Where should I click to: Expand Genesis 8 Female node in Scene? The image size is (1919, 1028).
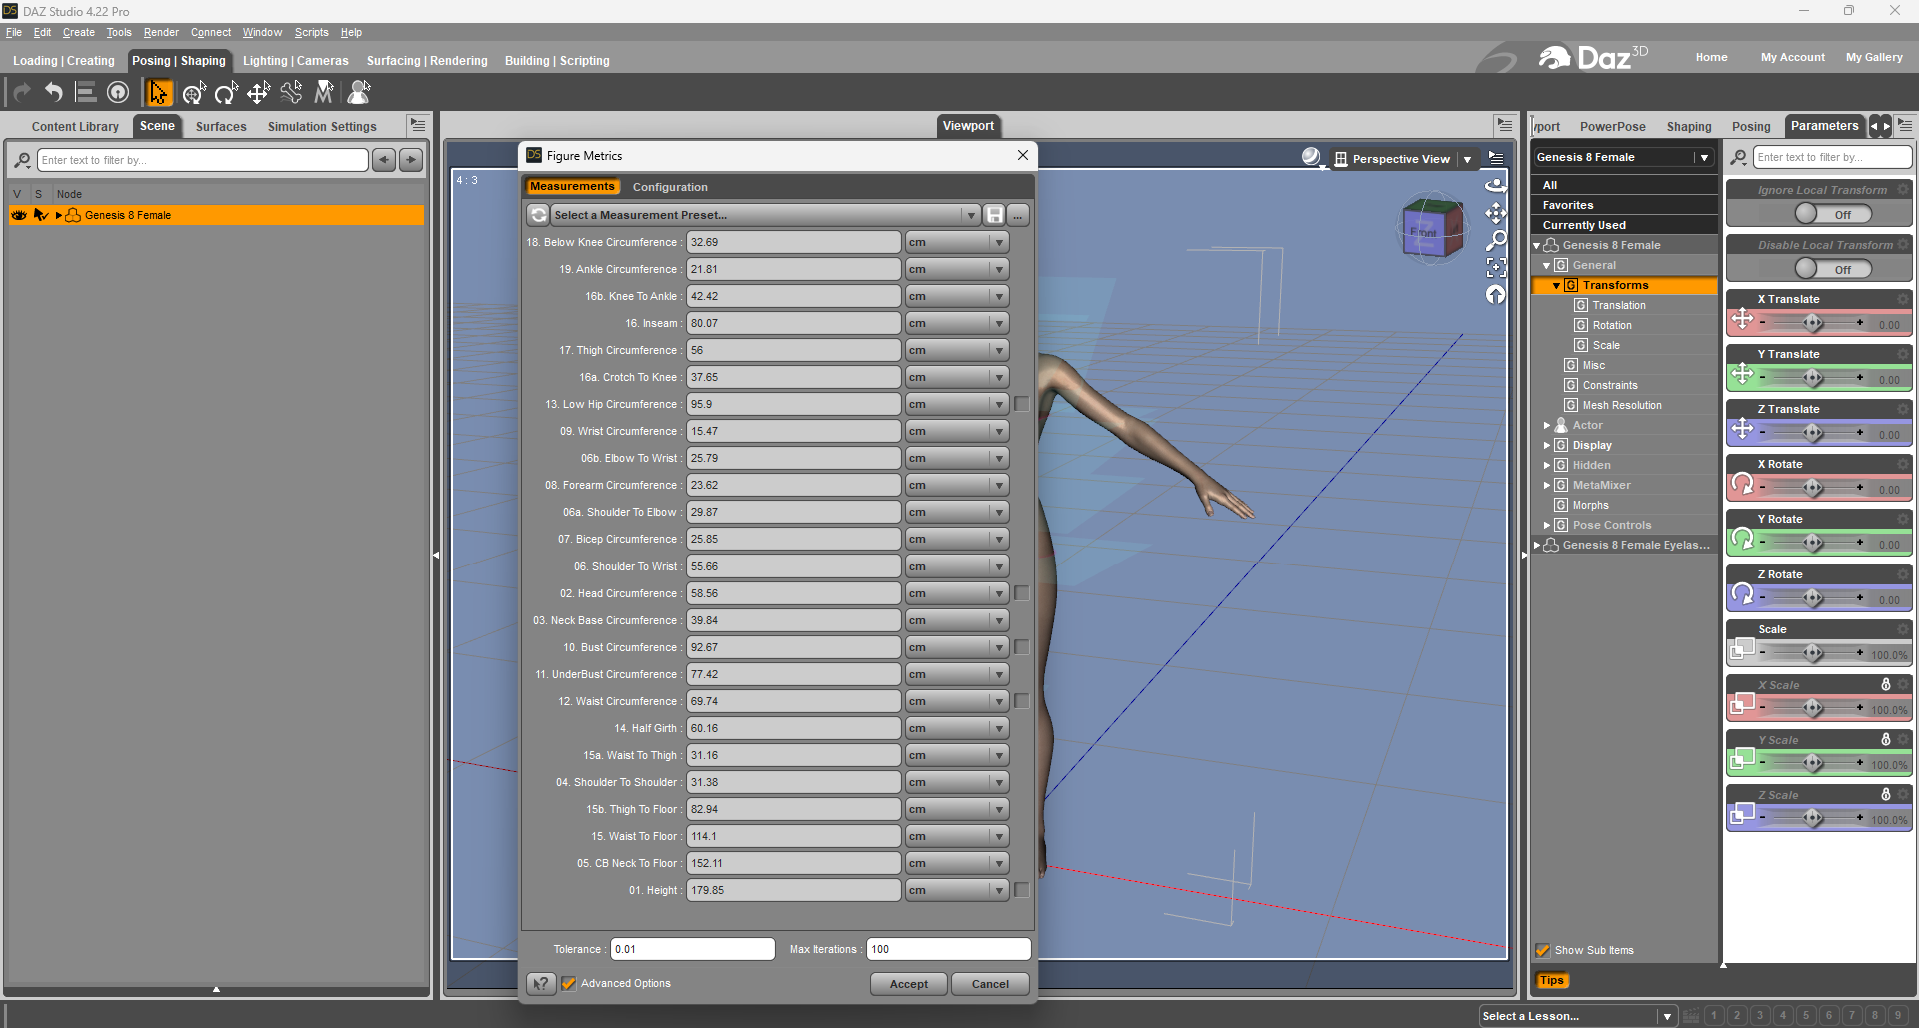click(x=59, y=215)
